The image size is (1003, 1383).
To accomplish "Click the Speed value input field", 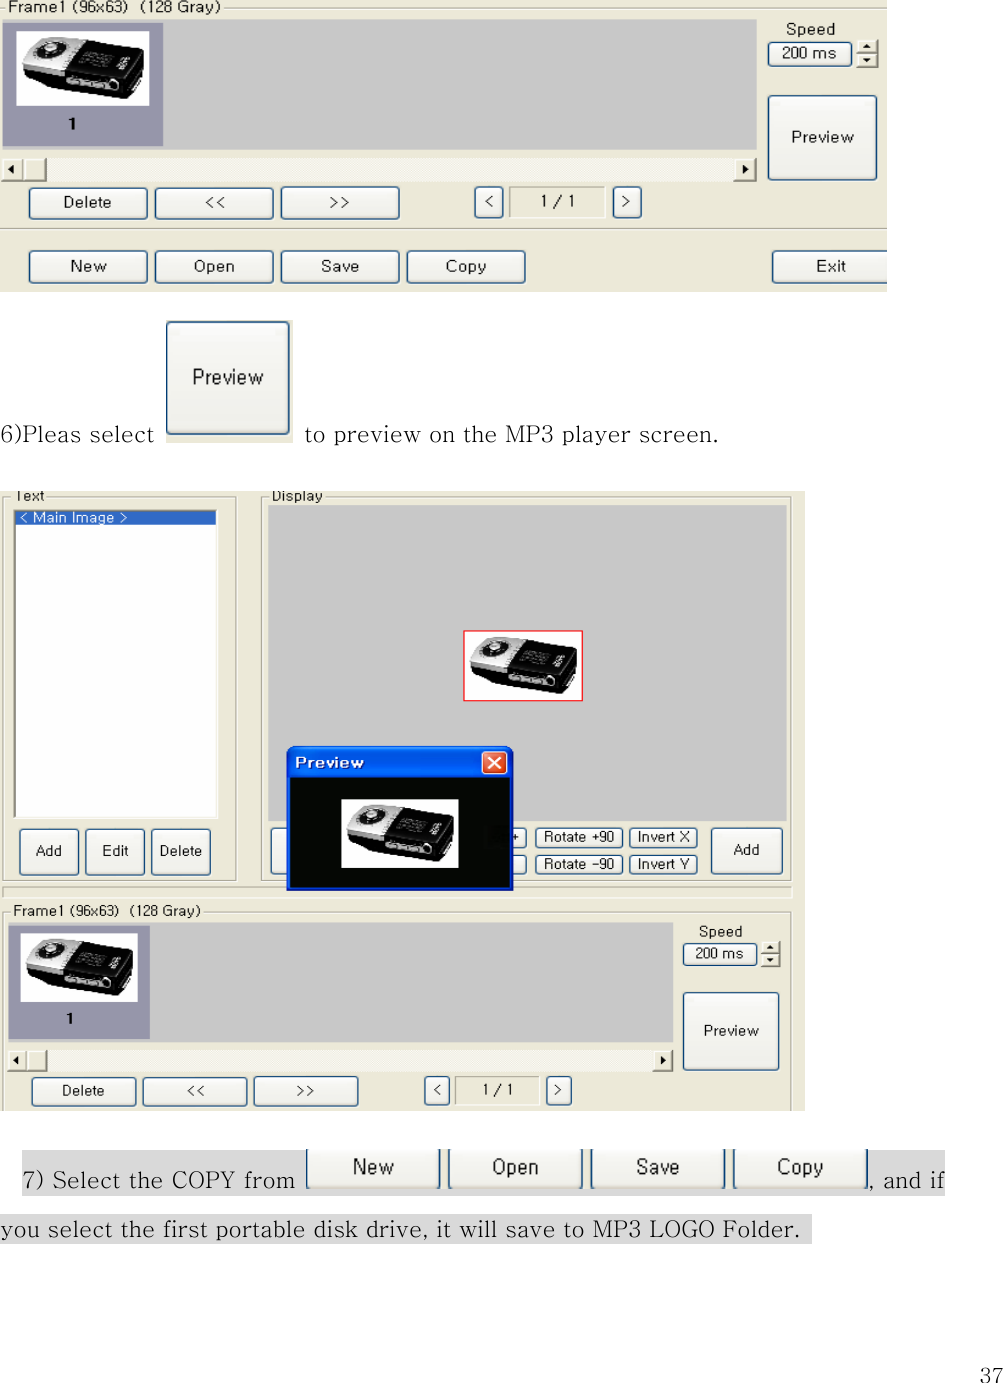I will click(808, 54).
